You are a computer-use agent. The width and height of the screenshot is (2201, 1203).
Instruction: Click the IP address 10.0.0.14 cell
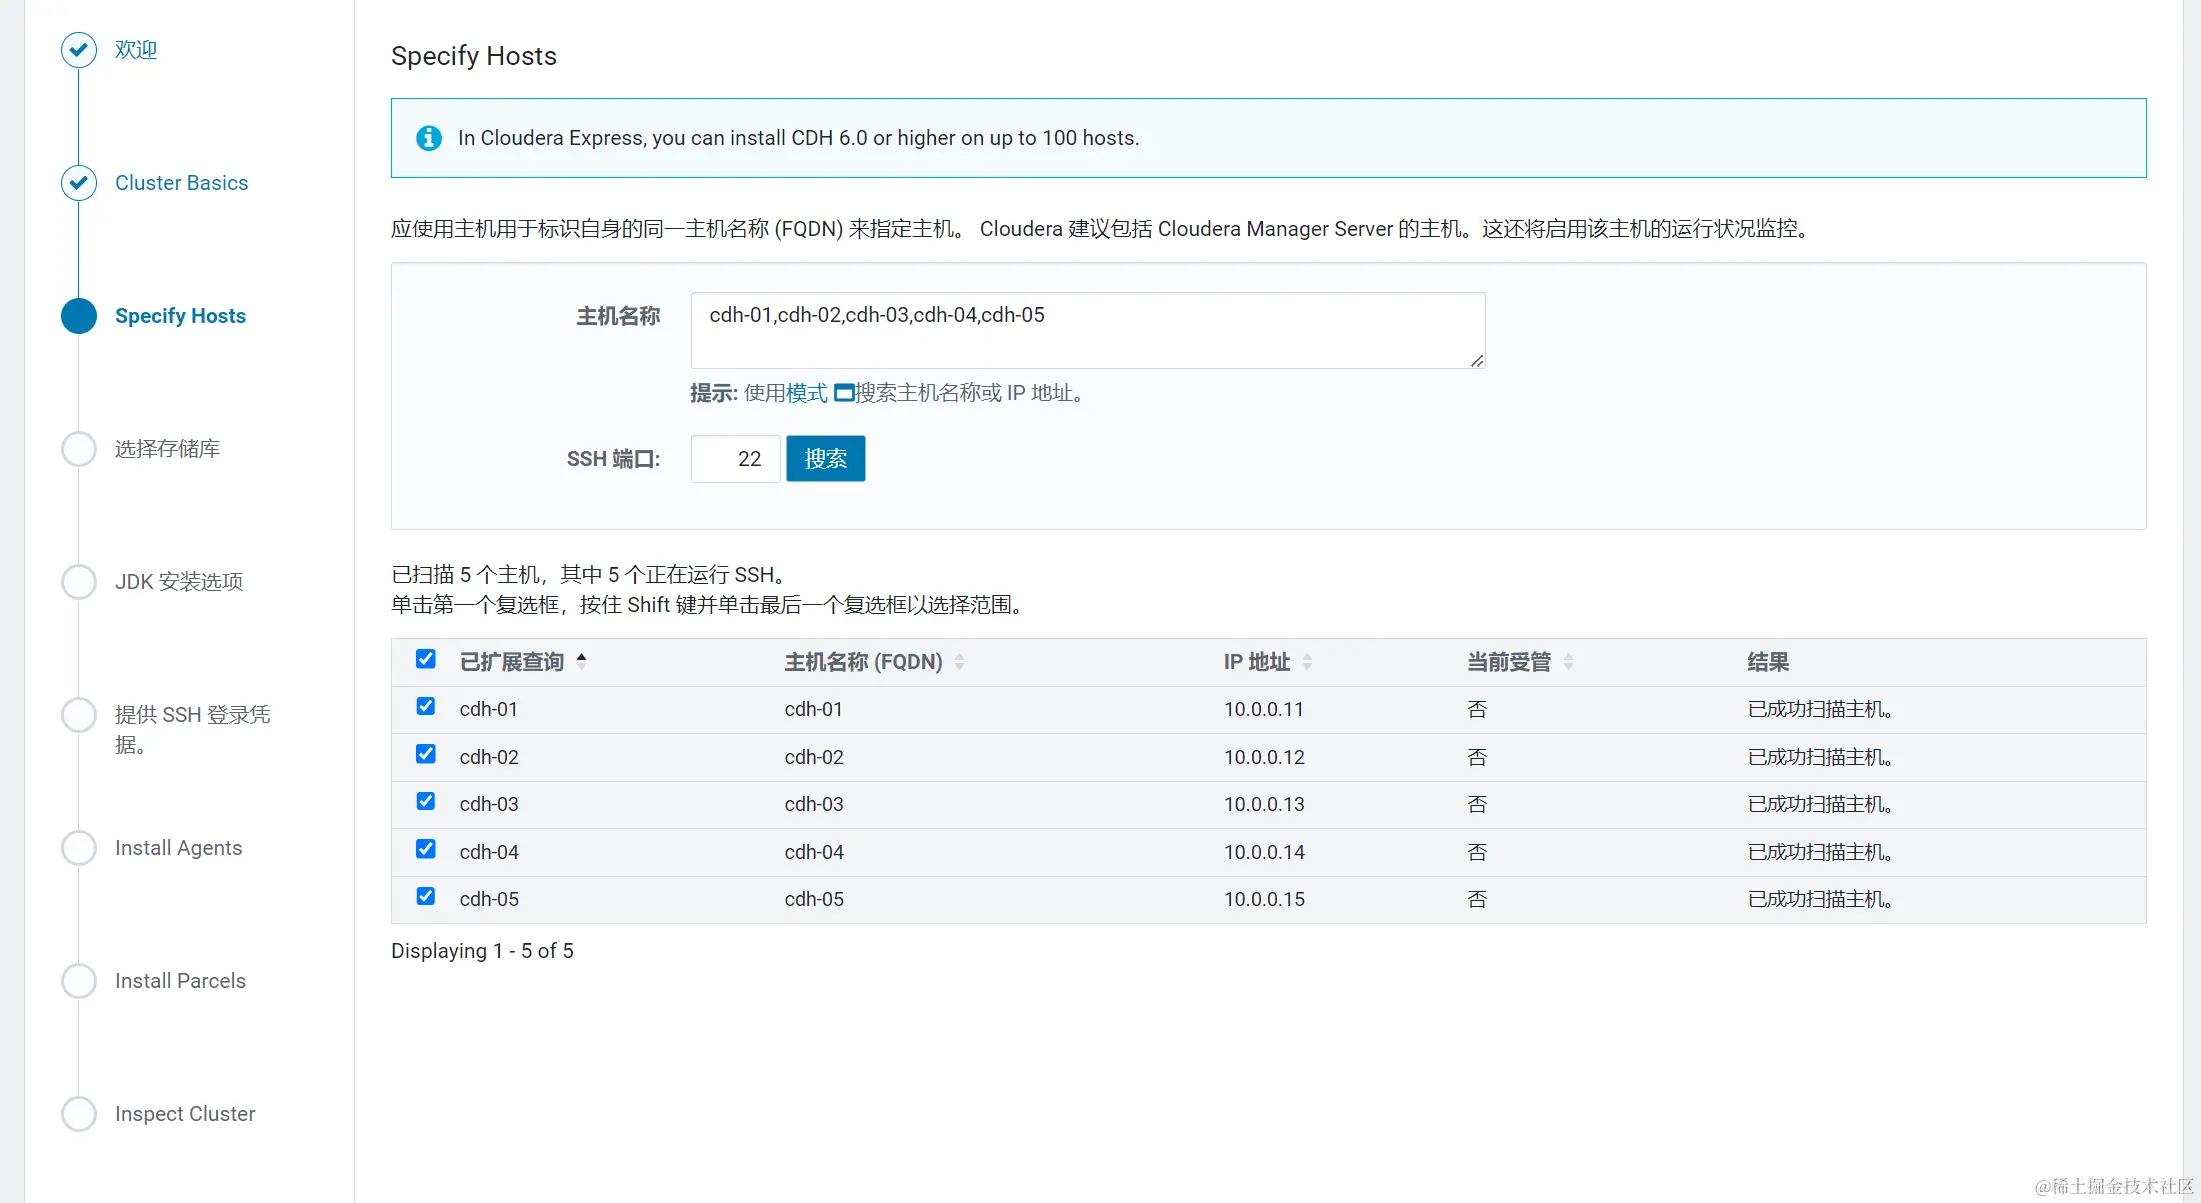click(1264, 853)
